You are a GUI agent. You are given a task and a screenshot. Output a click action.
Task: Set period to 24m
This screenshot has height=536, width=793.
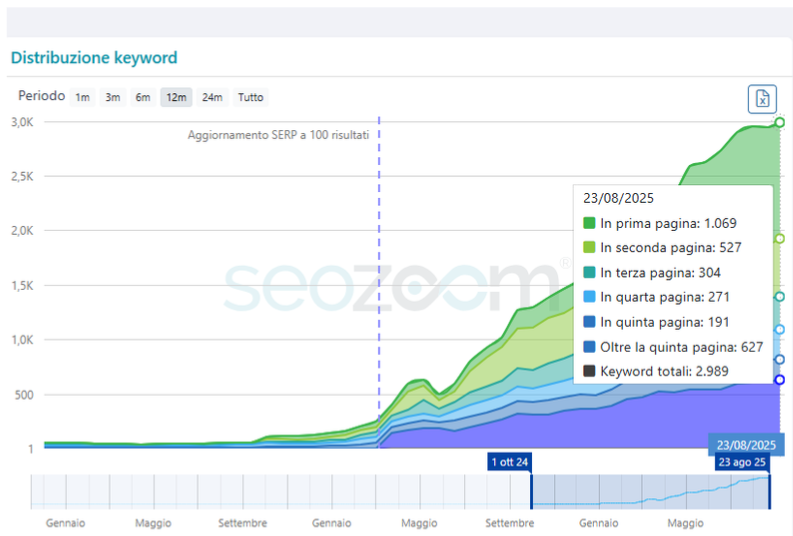pyautogui.click(x=212, y=97)
